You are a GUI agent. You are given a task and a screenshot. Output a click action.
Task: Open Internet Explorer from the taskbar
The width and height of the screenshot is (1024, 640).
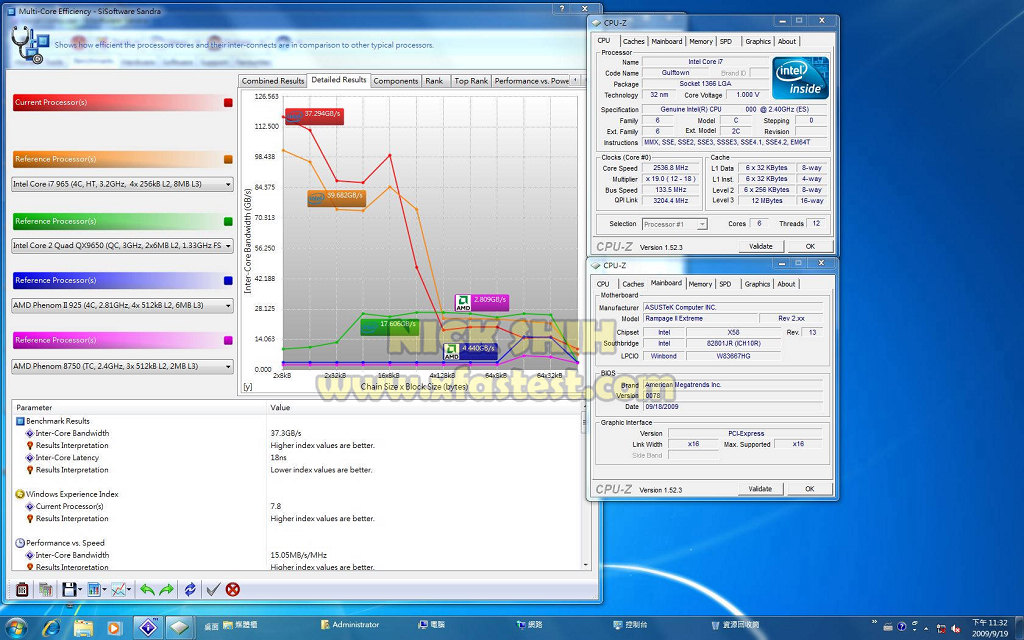coord(51,627)
